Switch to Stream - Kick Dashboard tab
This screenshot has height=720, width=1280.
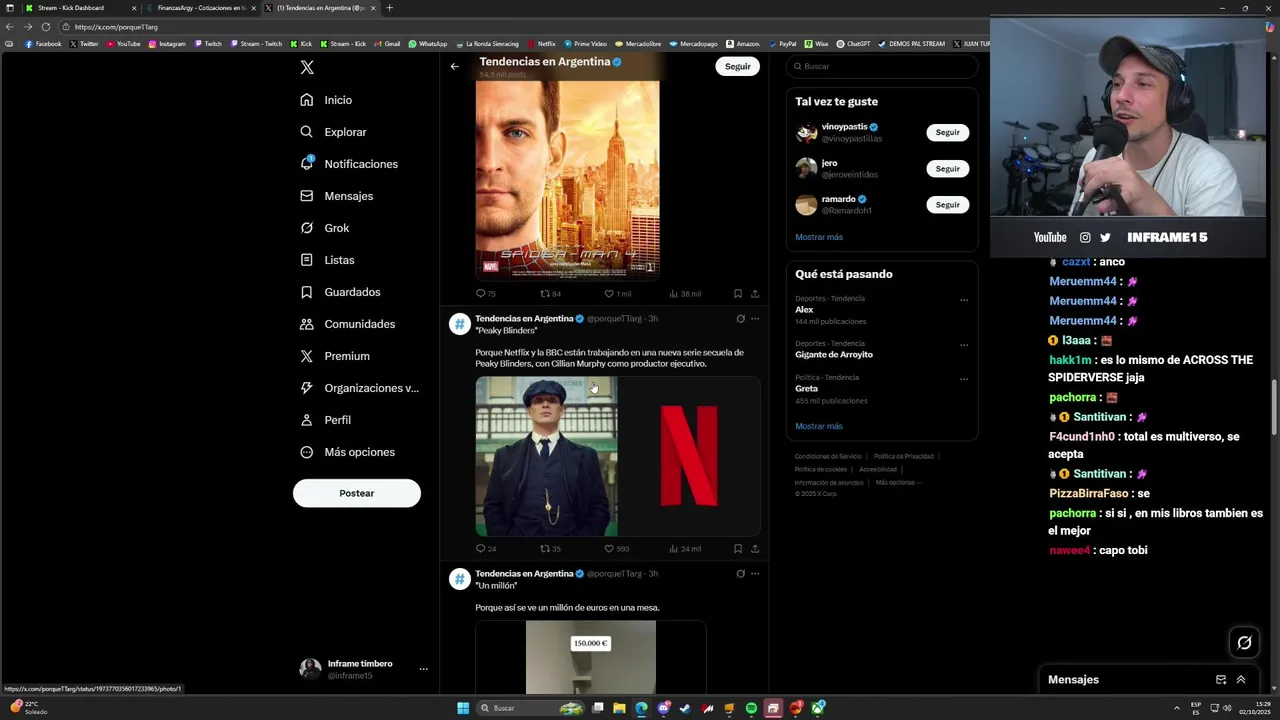click(80, 8)
